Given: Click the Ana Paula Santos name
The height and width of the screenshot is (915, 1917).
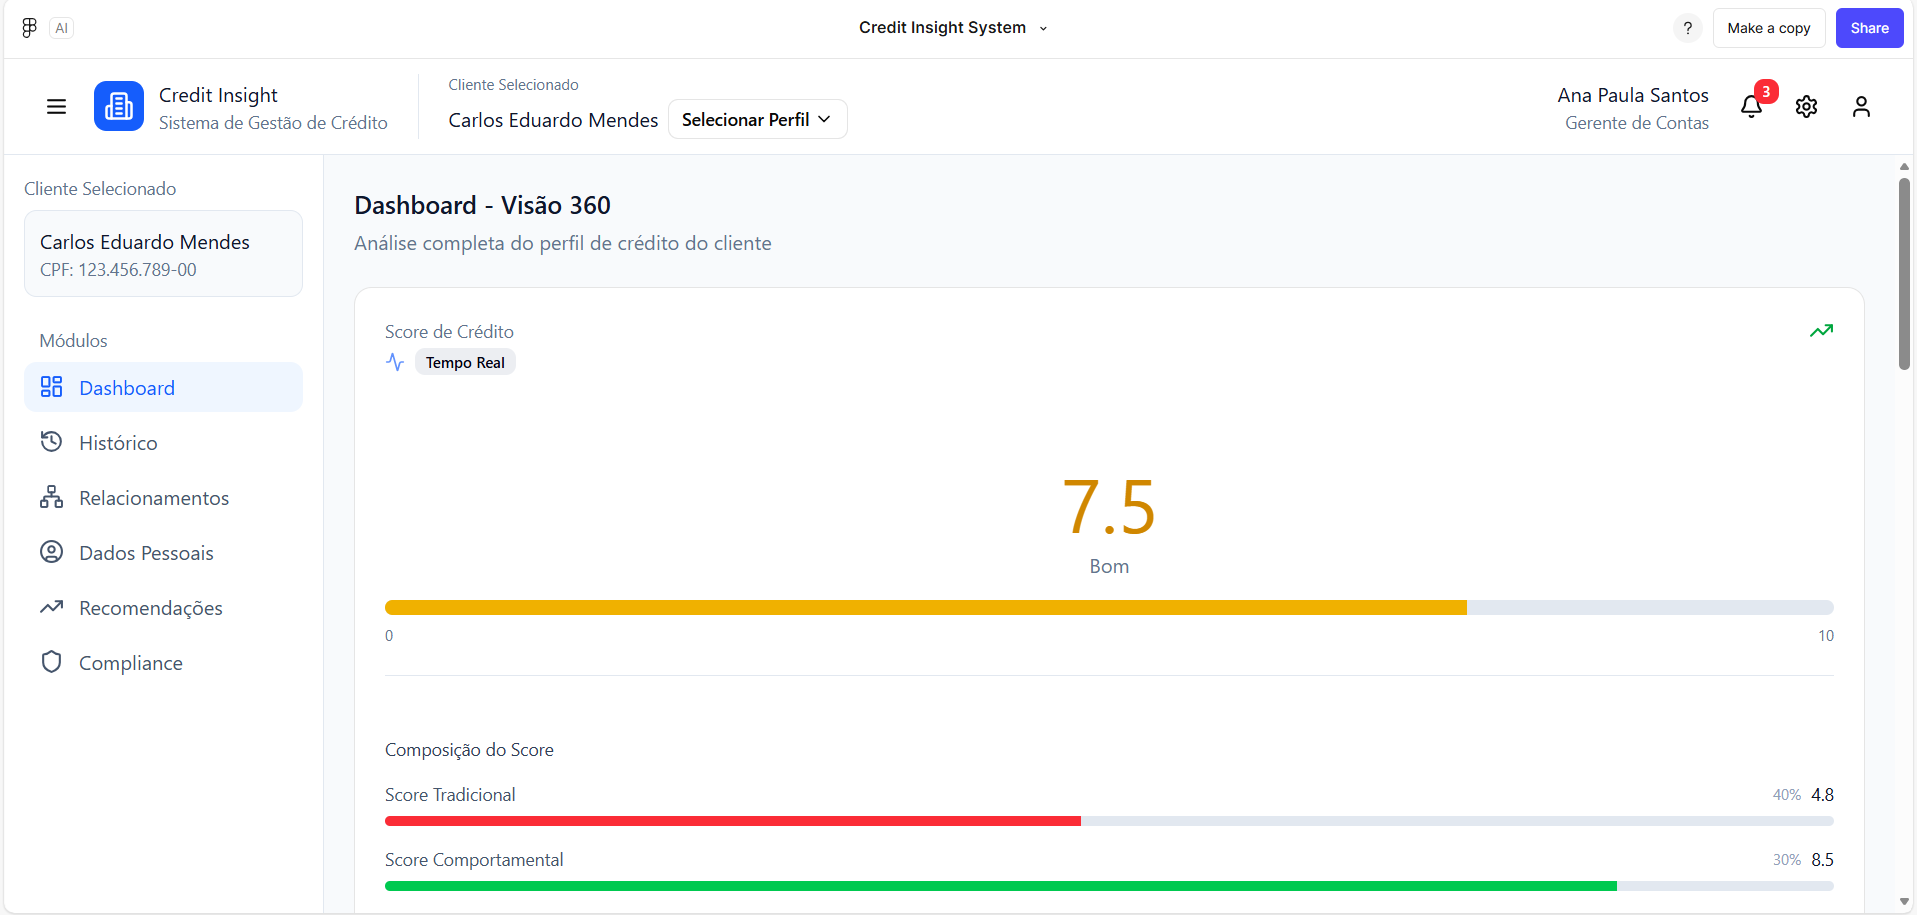Looking at the screenshot, I should (1633, 95).
